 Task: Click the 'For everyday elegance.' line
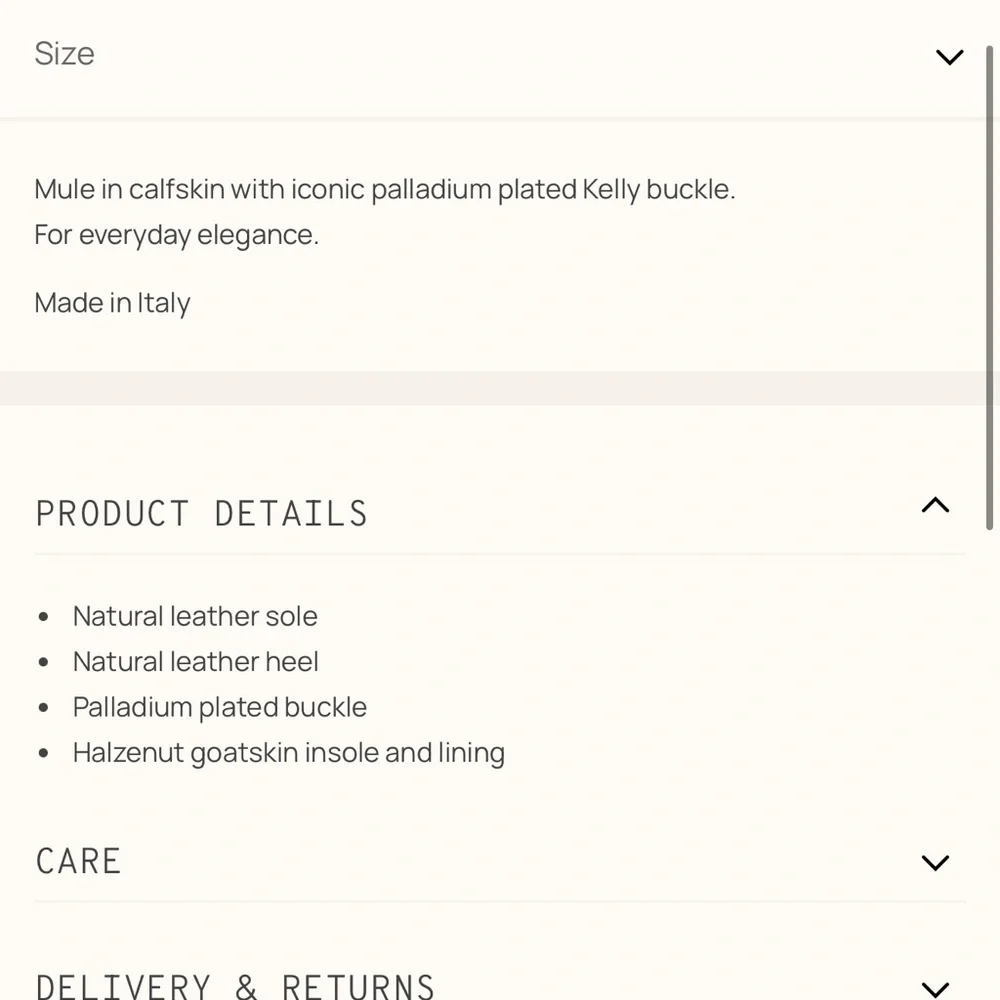click(x=177, y=235)
